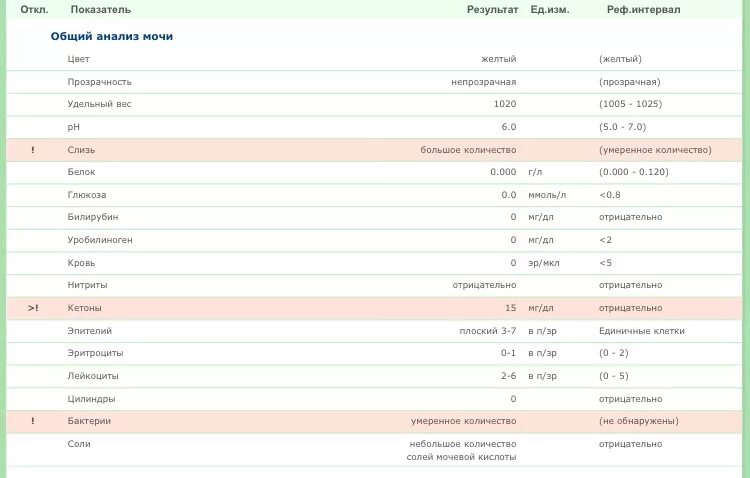Select the 'Эпителий' row label
The width and height of the screenshot is (750, 478).
click(x=89, y=331)
